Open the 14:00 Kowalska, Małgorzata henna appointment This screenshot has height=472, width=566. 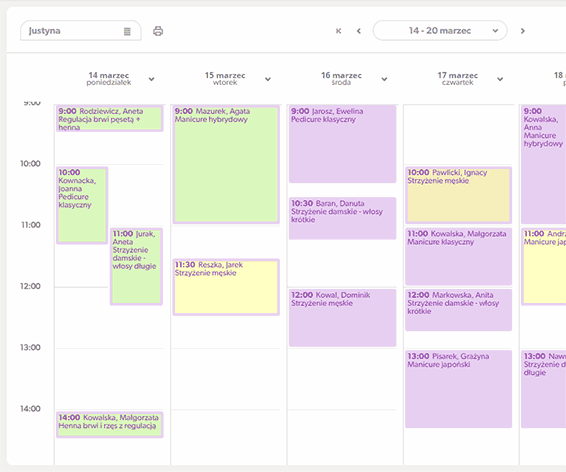110,424
